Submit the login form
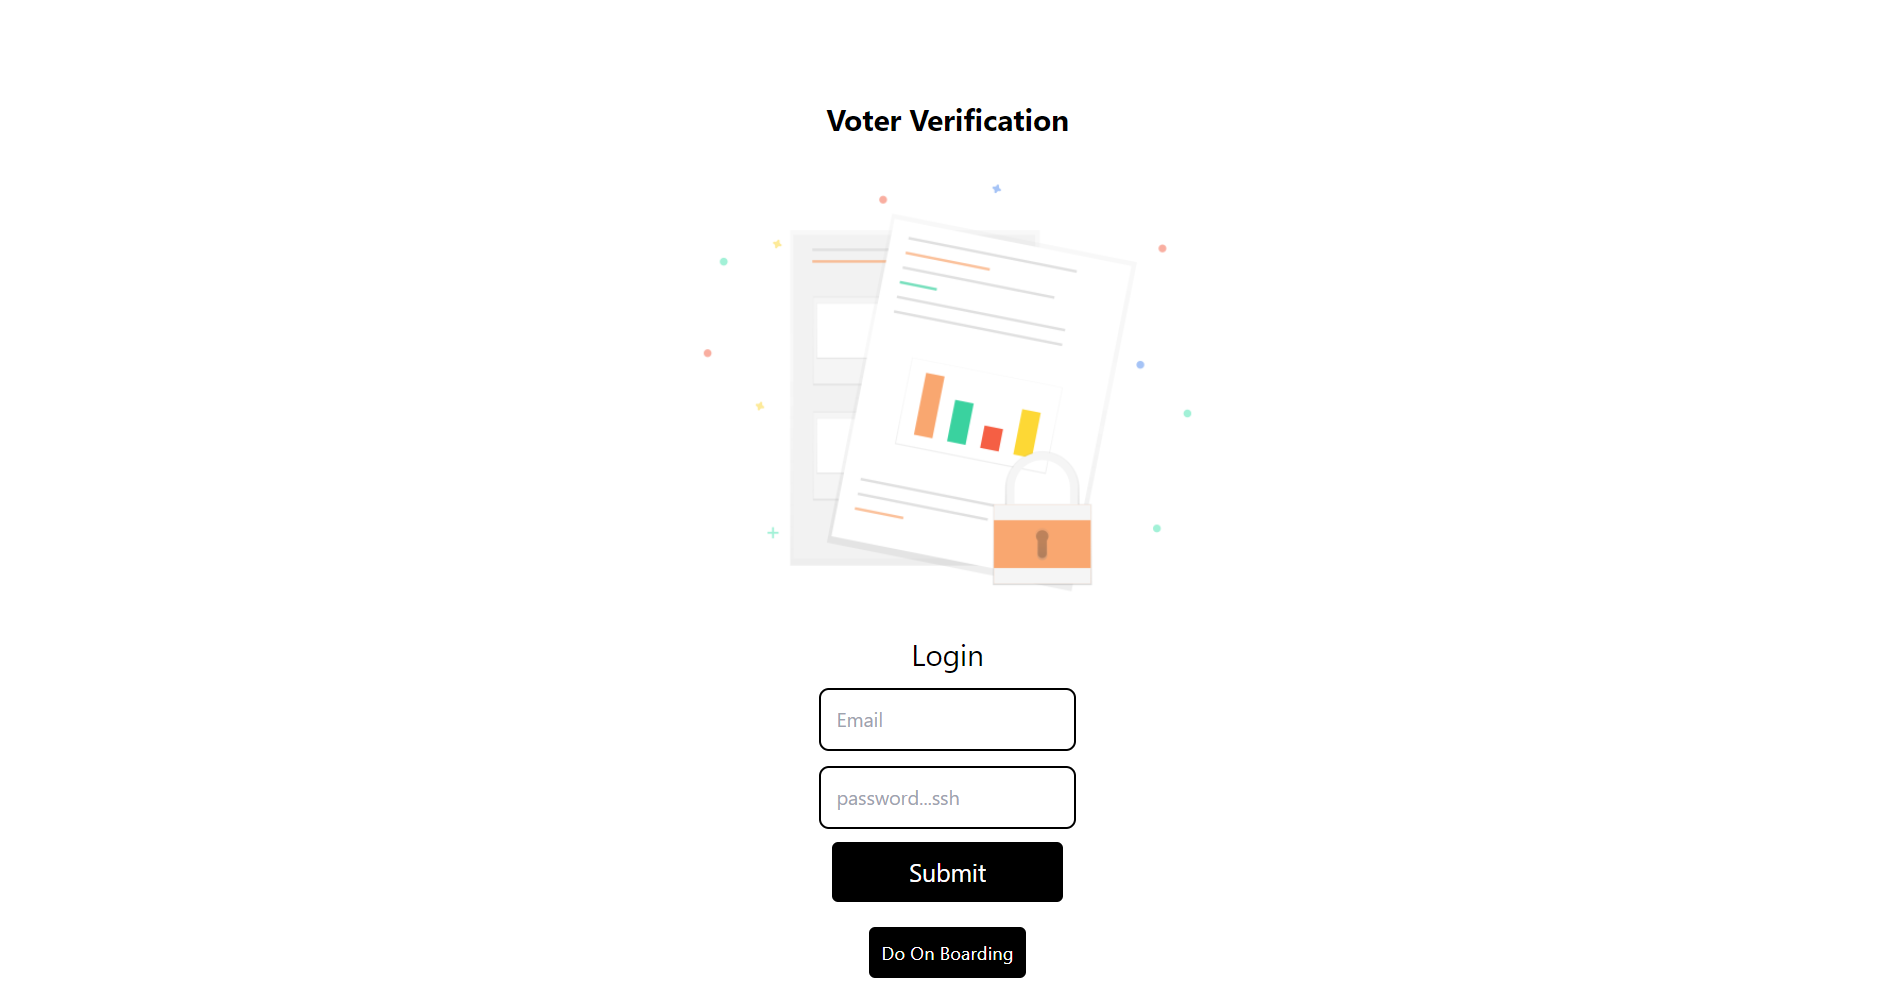 (x=947, y=872)
